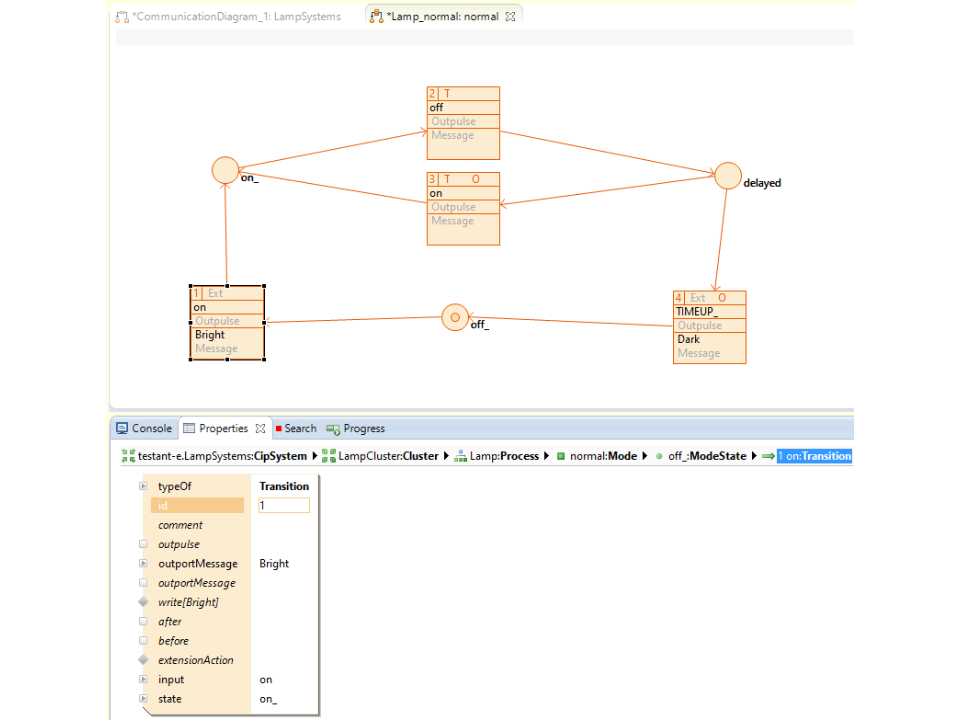
Task: Select transition box 4 TIMEUP_
Action: point(710,327)
